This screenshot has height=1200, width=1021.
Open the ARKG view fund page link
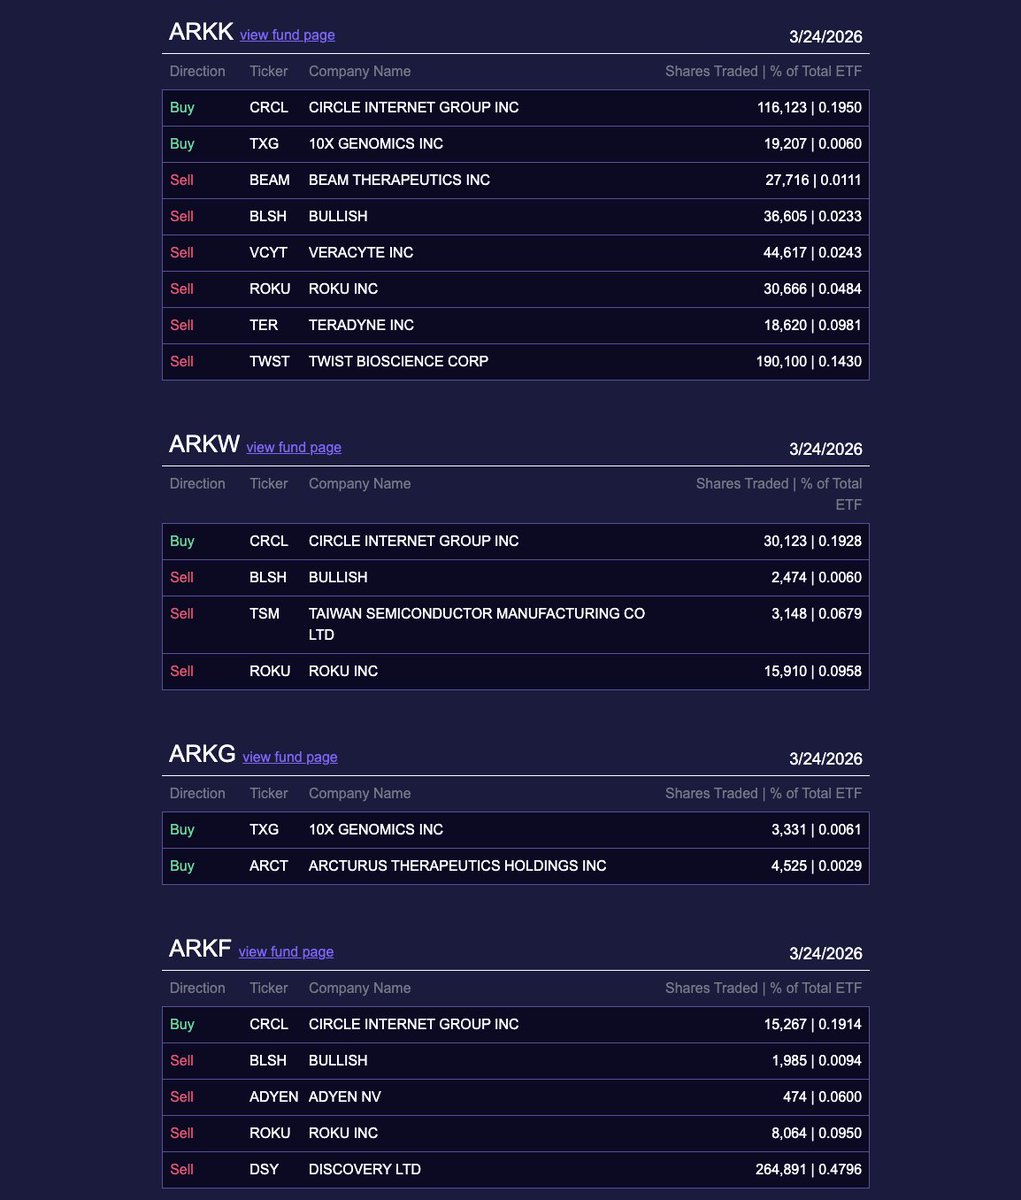290,757
